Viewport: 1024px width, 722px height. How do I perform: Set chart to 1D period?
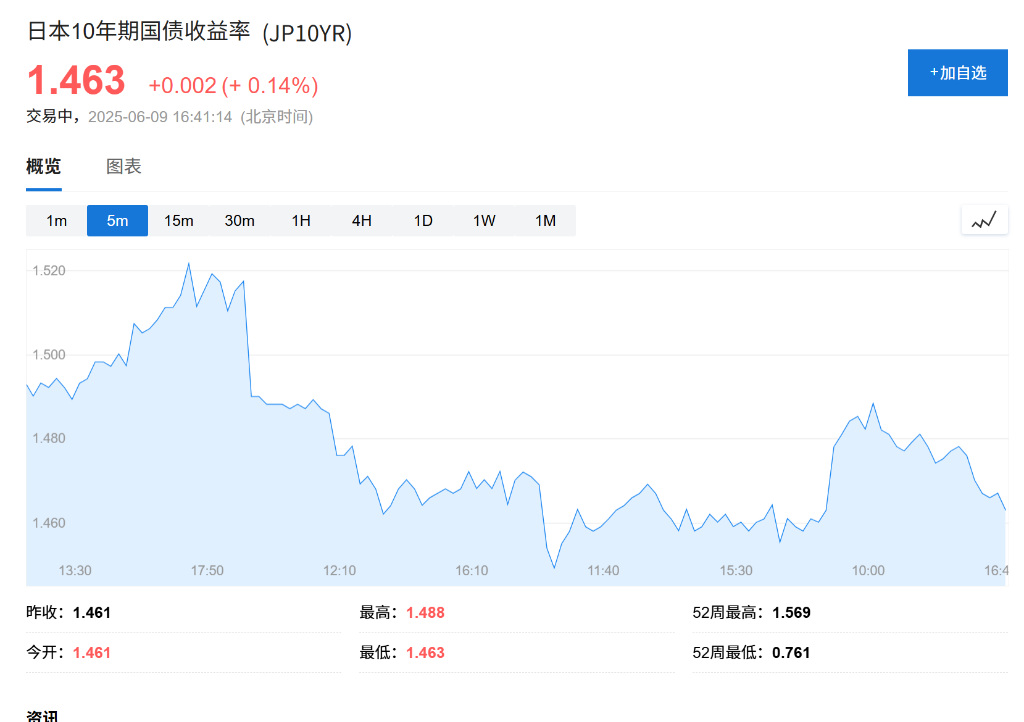[x=423, y=221]
